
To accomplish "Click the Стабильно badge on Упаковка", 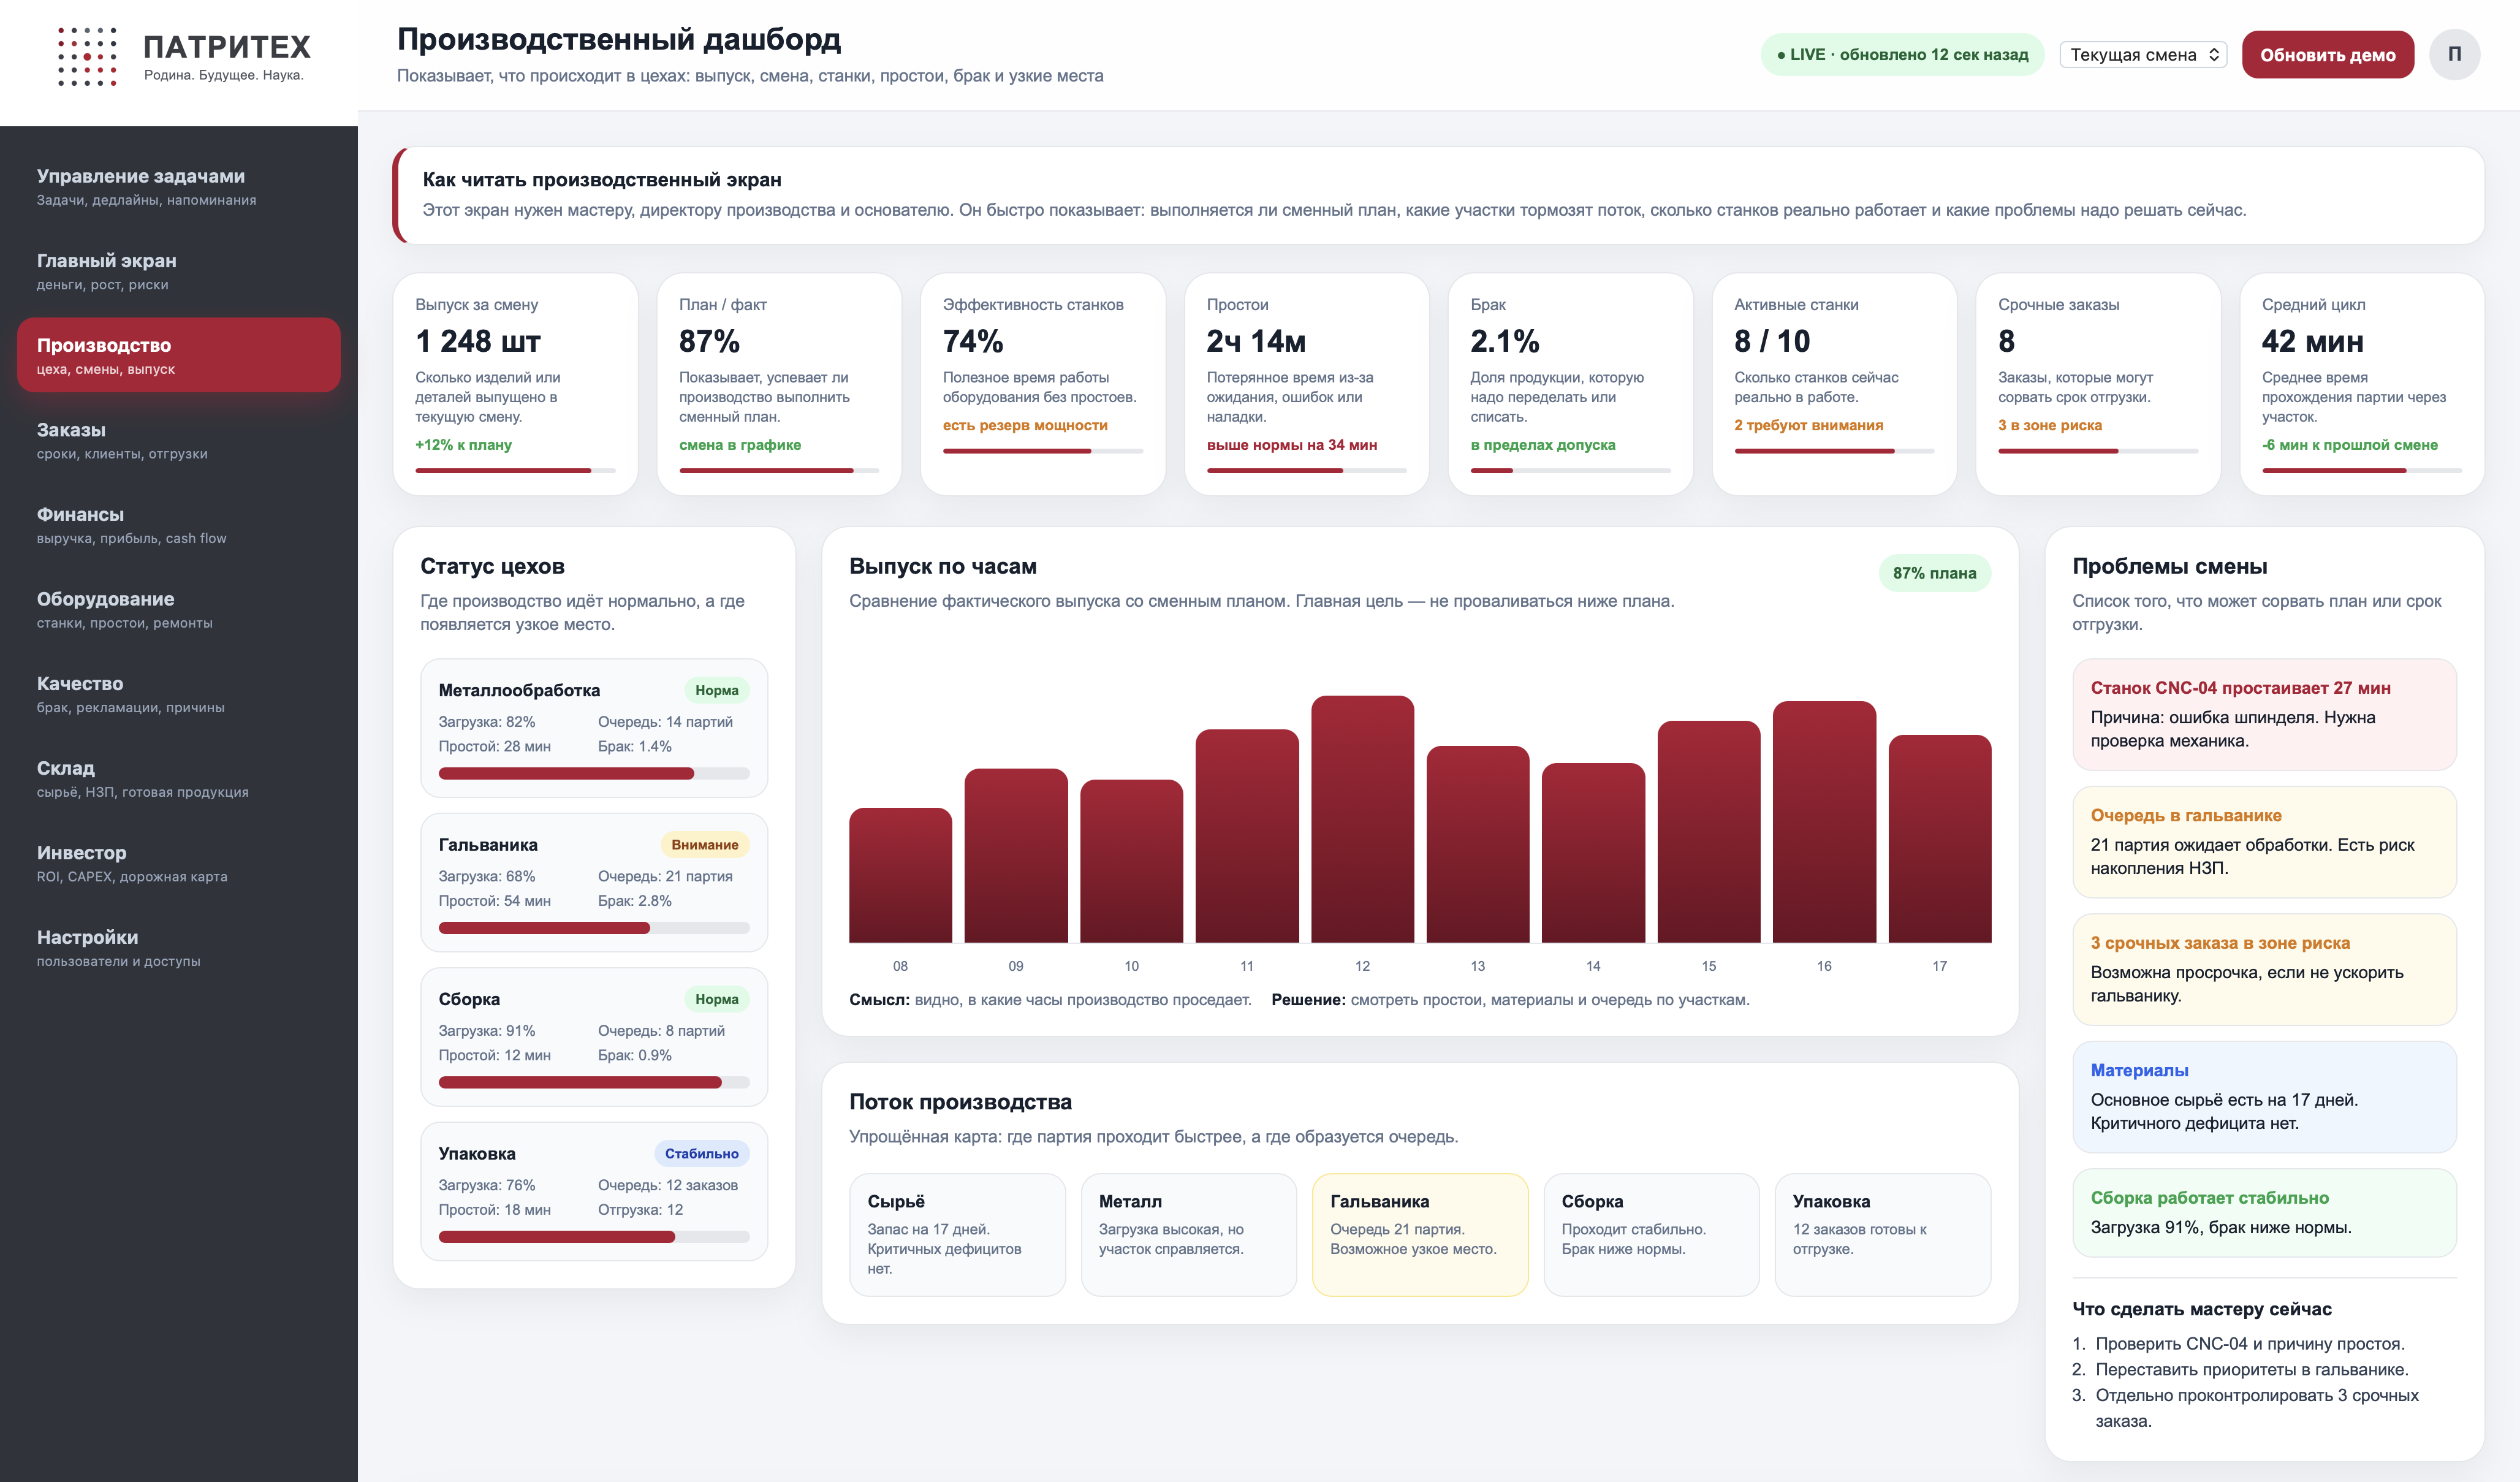I will (701, 1153).
